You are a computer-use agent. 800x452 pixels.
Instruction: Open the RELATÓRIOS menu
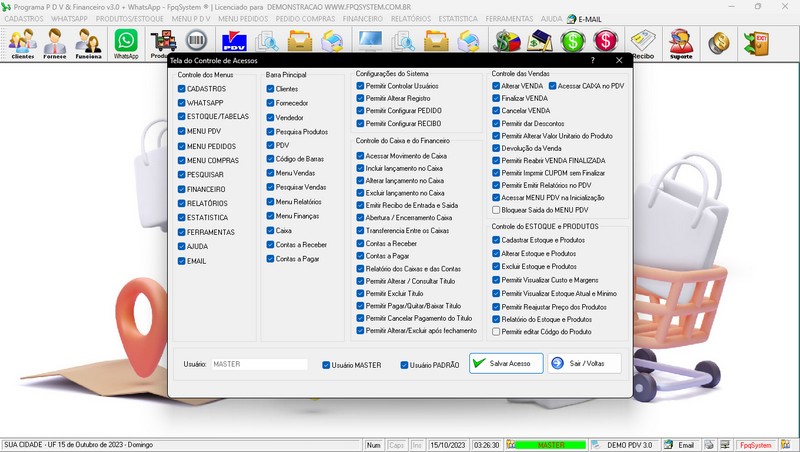pyautogui.click(x=411, y=19)
